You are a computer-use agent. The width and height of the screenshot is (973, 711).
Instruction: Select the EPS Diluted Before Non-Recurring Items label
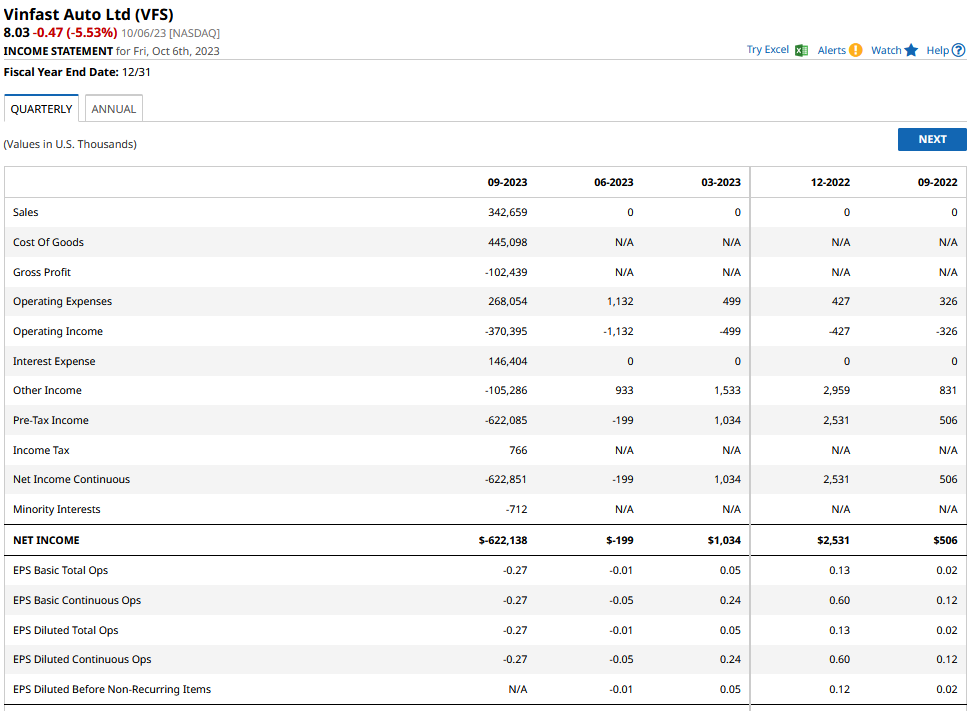112,689
